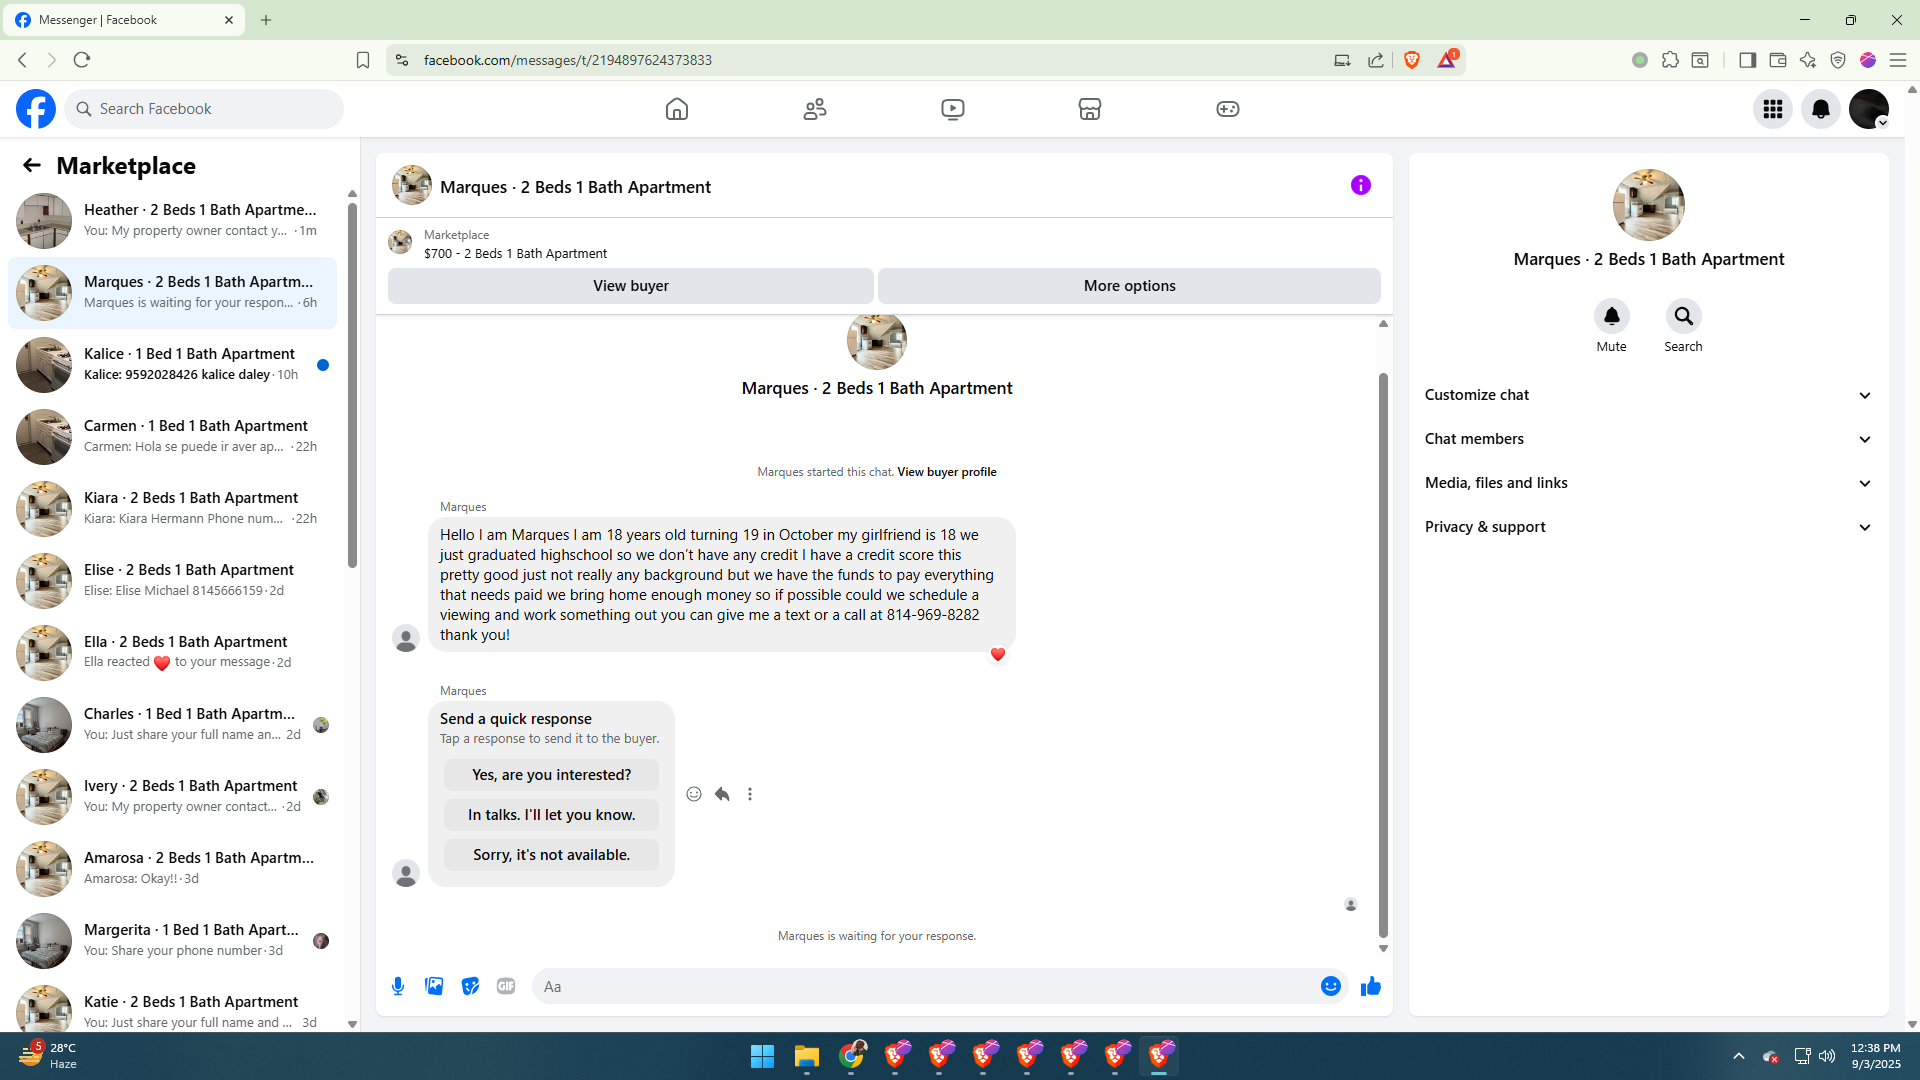
Task: Open the Facebook Home icon
Action: tap(677, 109)
